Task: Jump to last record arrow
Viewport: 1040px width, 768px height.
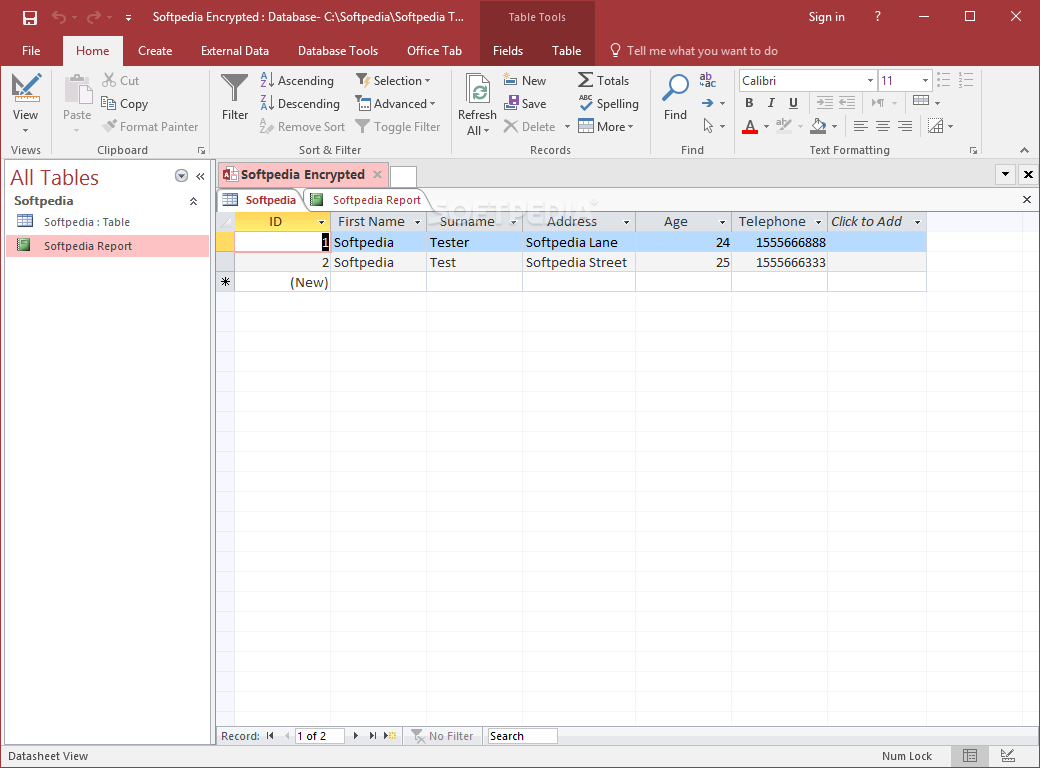Action: [x=372, y=736]
